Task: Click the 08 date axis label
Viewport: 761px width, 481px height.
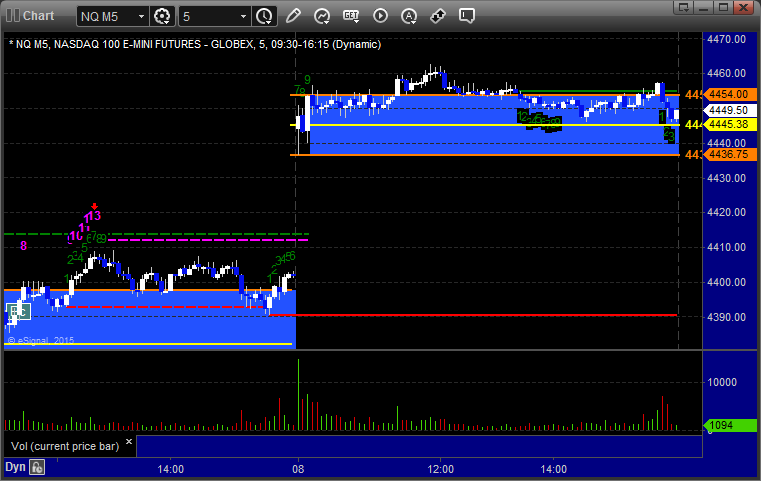Action: point(298,469)
